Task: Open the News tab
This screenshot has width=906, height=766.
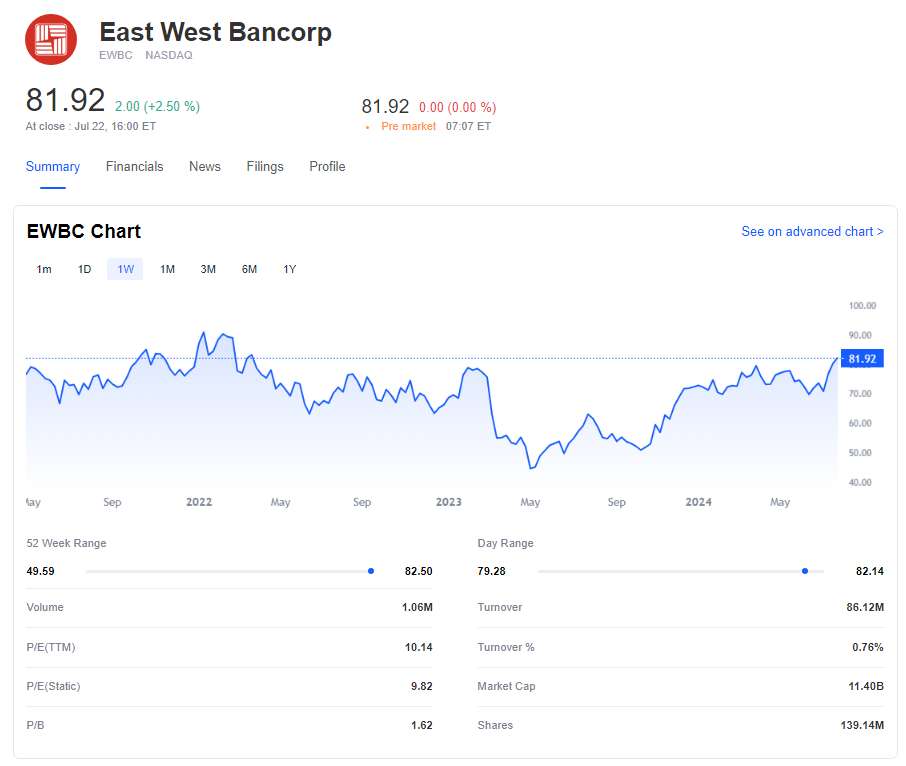Action: [205, 167]
